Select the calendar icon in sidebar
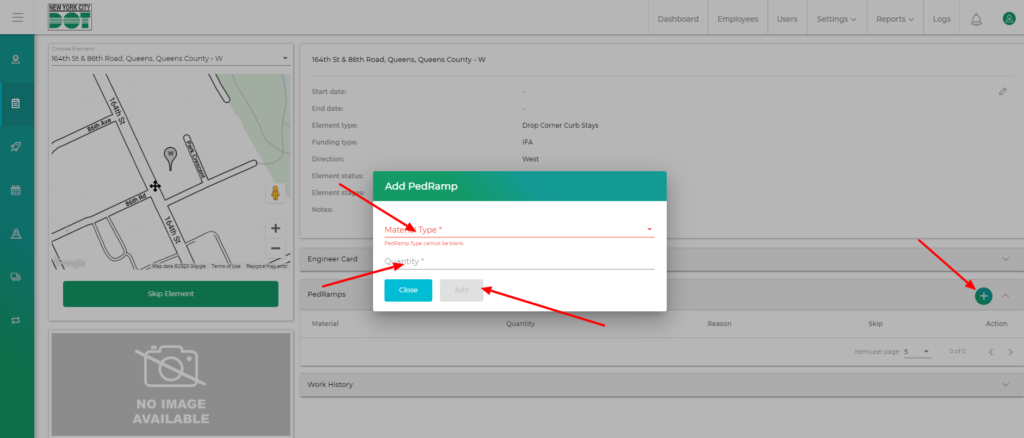The image size is (1024, 438). (x=16, y=189)
